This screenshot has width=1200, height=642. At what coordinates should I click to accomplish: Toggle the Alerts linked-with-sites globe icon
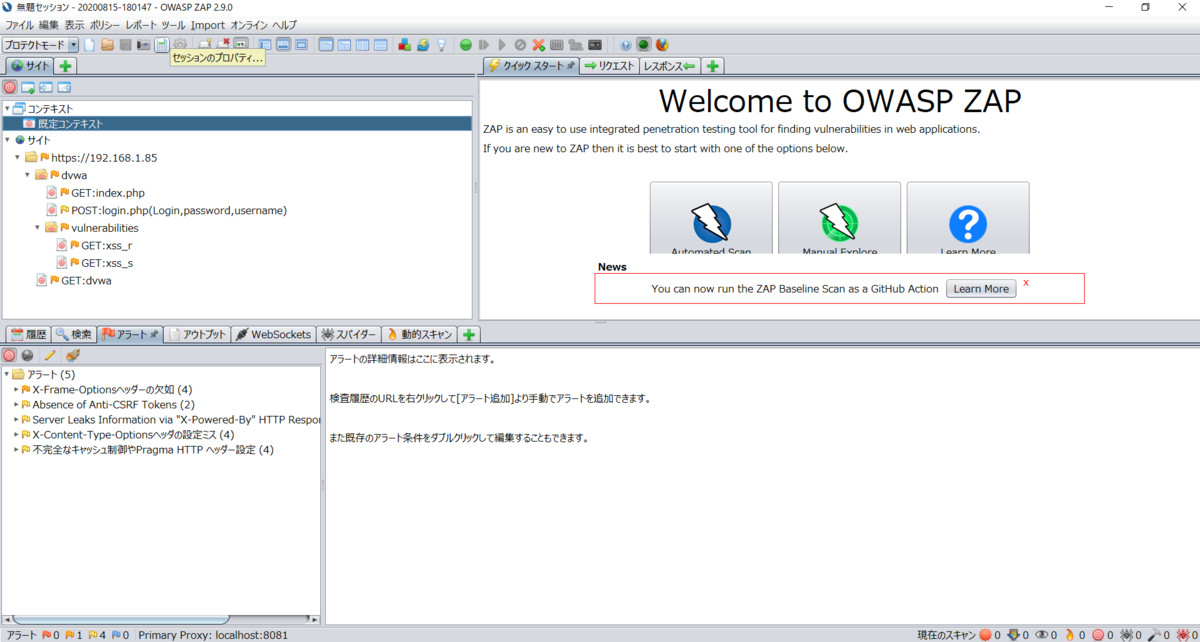[28, 355]
